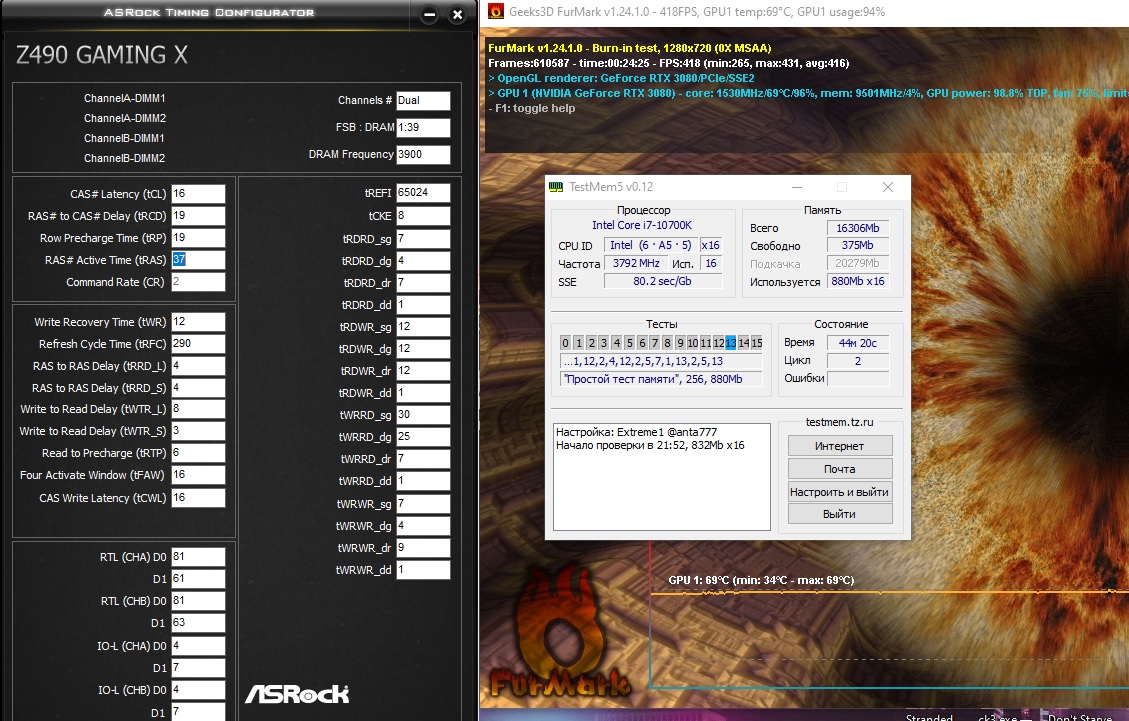Click the CAS# Latency (tCL) field
Screen dimensions: 1129x721
[x=198, y=194]
